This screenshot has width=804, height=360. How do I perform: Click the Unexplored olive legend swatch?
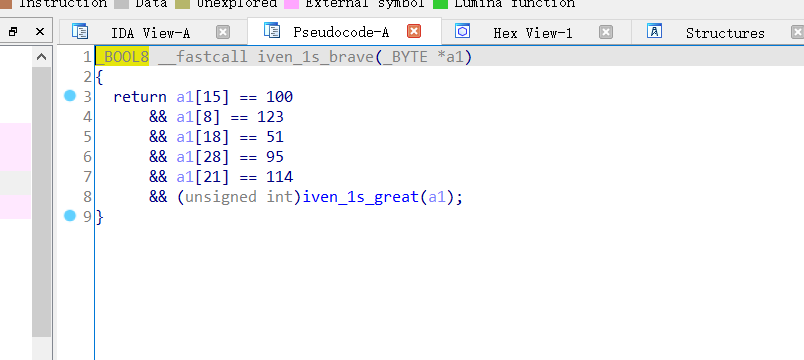[x=182, y=4]
